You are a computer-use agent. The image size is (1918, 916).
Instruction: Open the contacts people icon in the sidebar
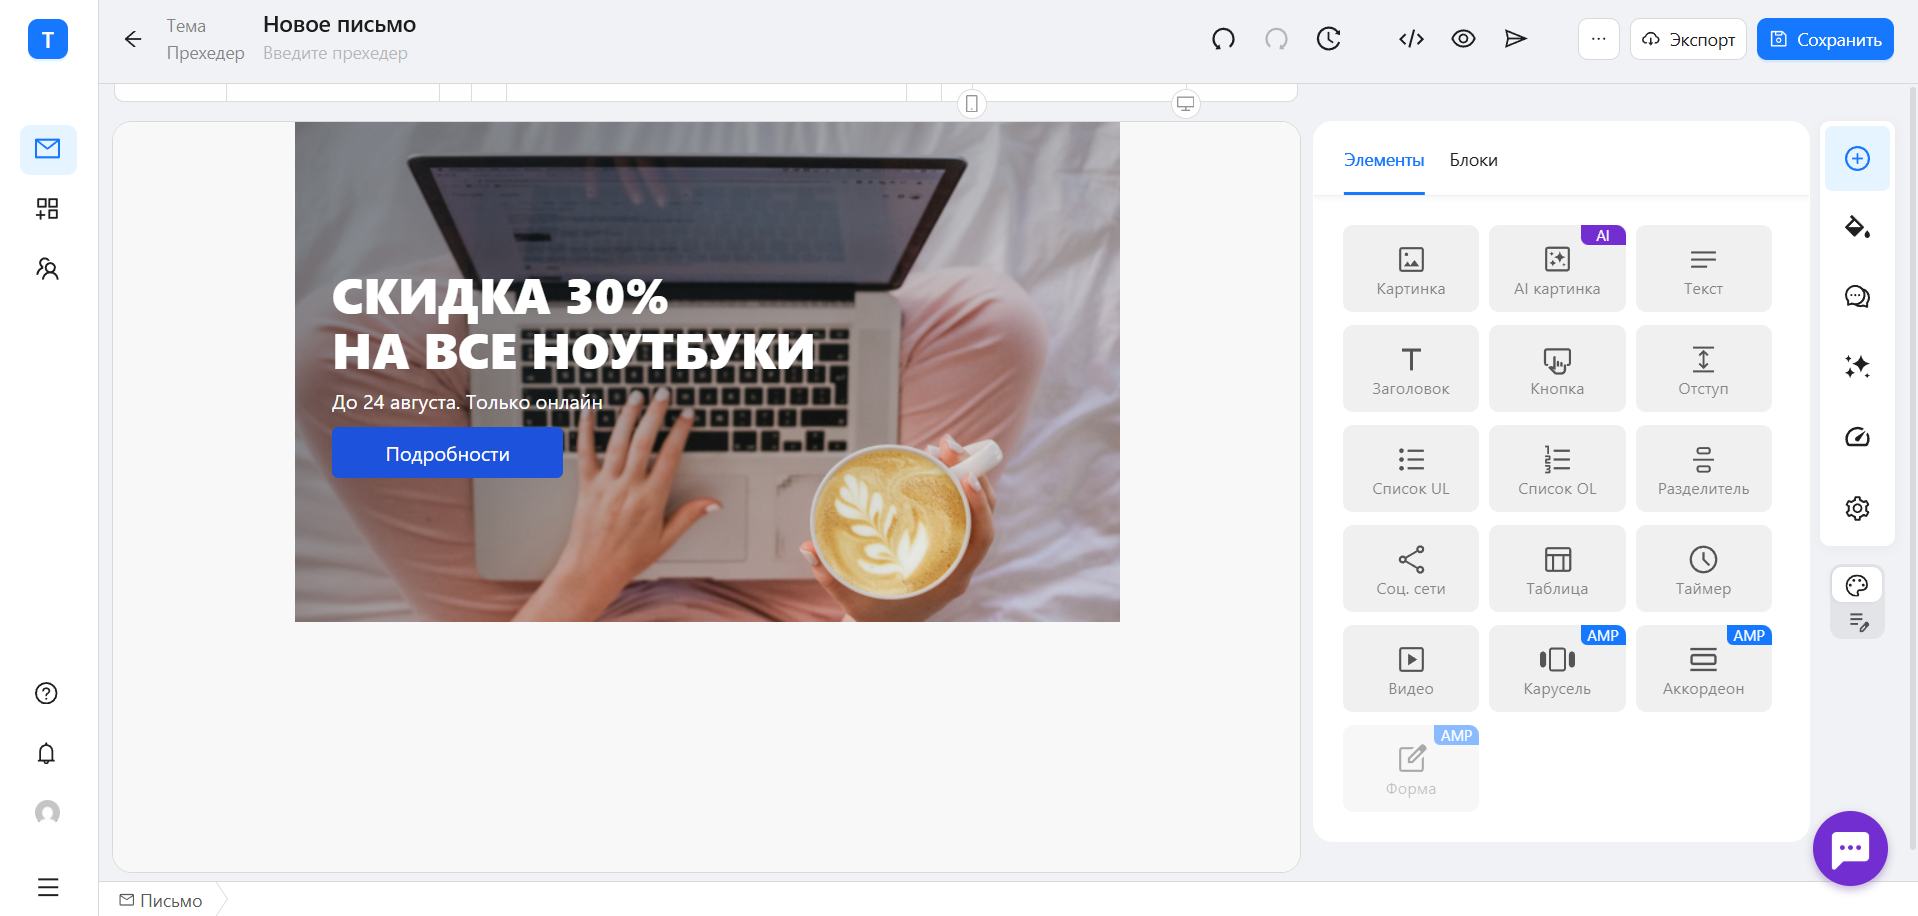[x=47, y=268]
